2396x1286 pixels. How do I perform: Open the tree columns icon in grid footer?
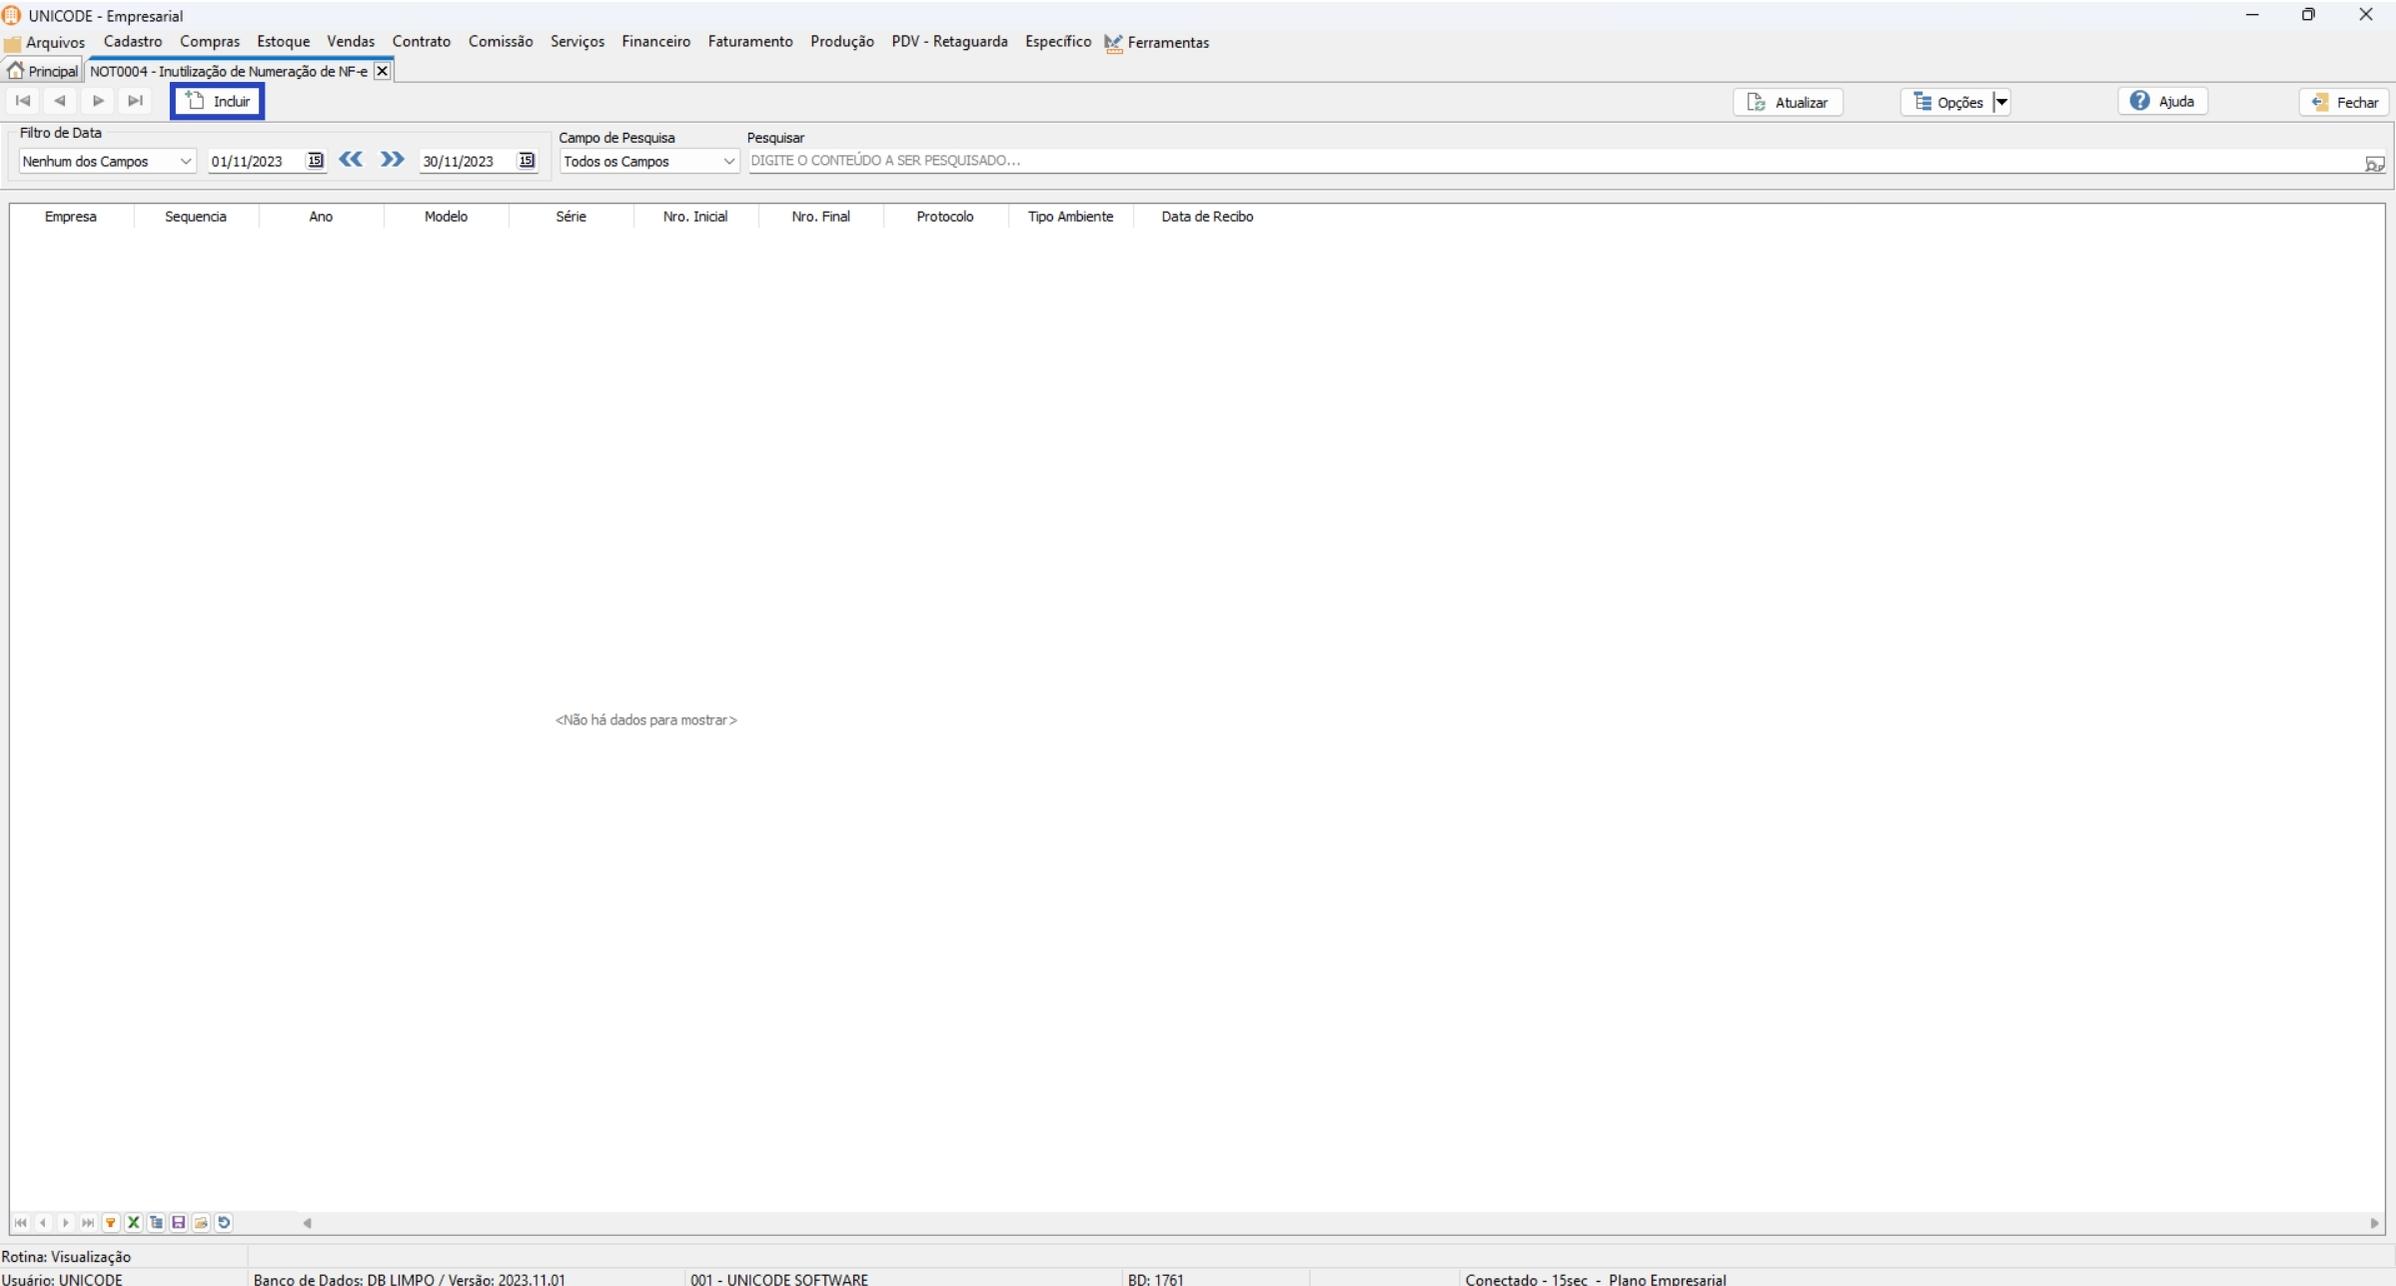tap(156, 1222)
